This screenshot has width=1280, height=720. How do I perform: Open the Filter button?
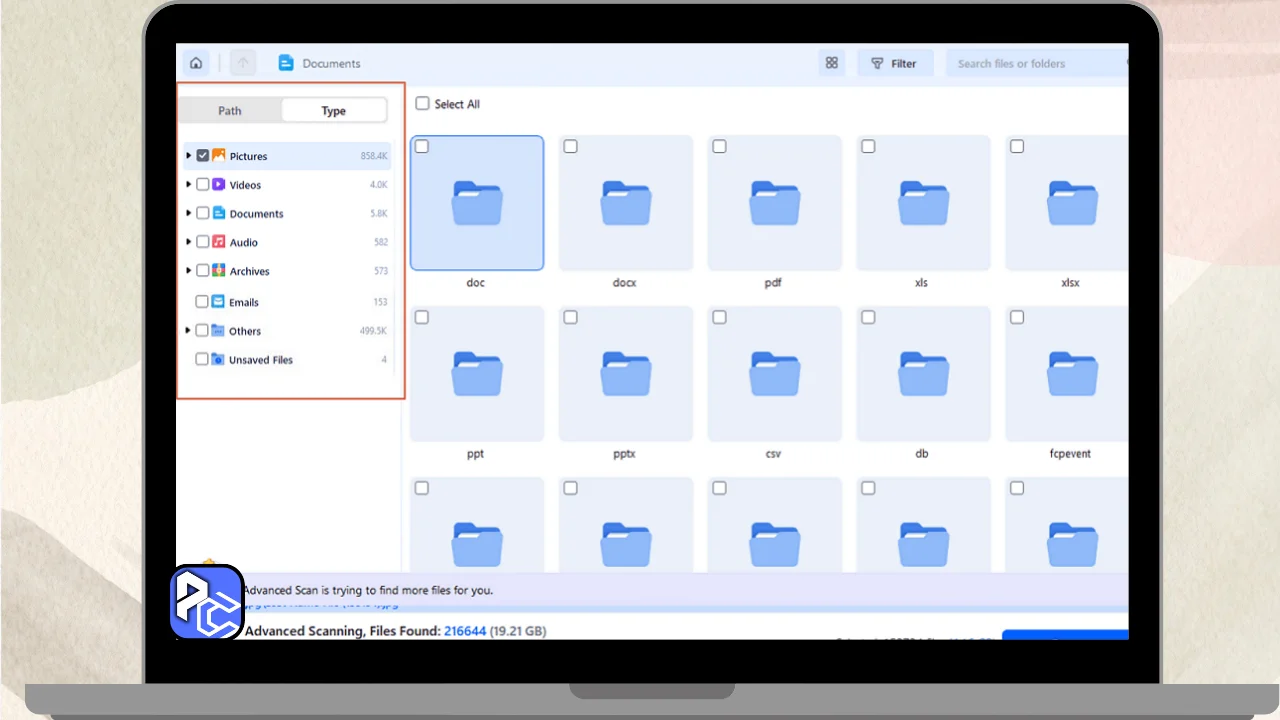(x=894, y=63)
